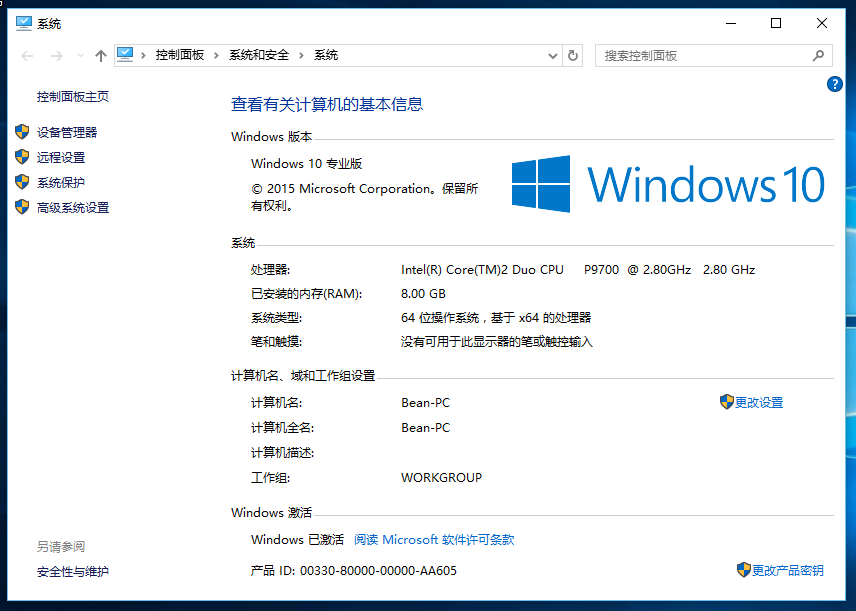The height and width of the screenshot is (611, 856).
Task: Click shield icon beside 更改产品密钥
Action: pos(744,570)
